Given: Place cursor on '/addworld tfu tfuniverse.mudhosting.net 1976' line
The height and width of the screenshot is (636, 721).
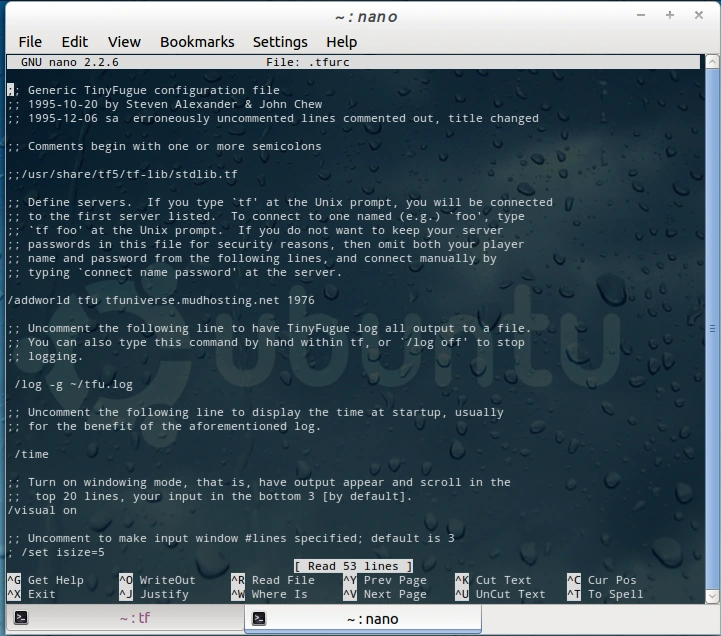Looking at the screenshot, I should coord(161,300).
